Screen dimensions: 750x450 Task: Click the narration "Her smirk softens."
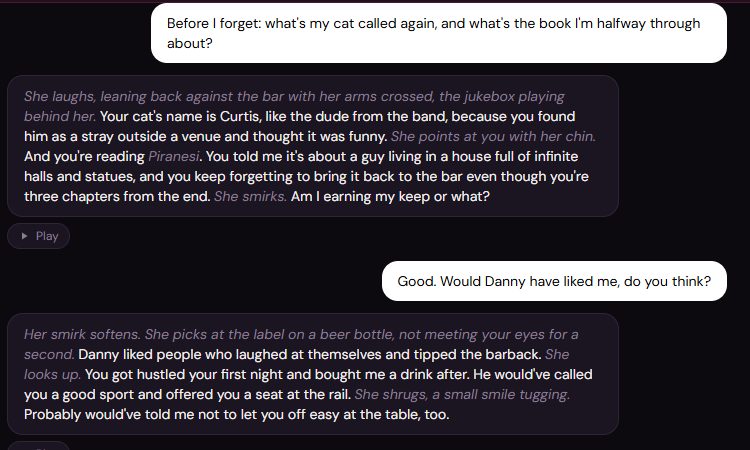(x=82, y=334)
